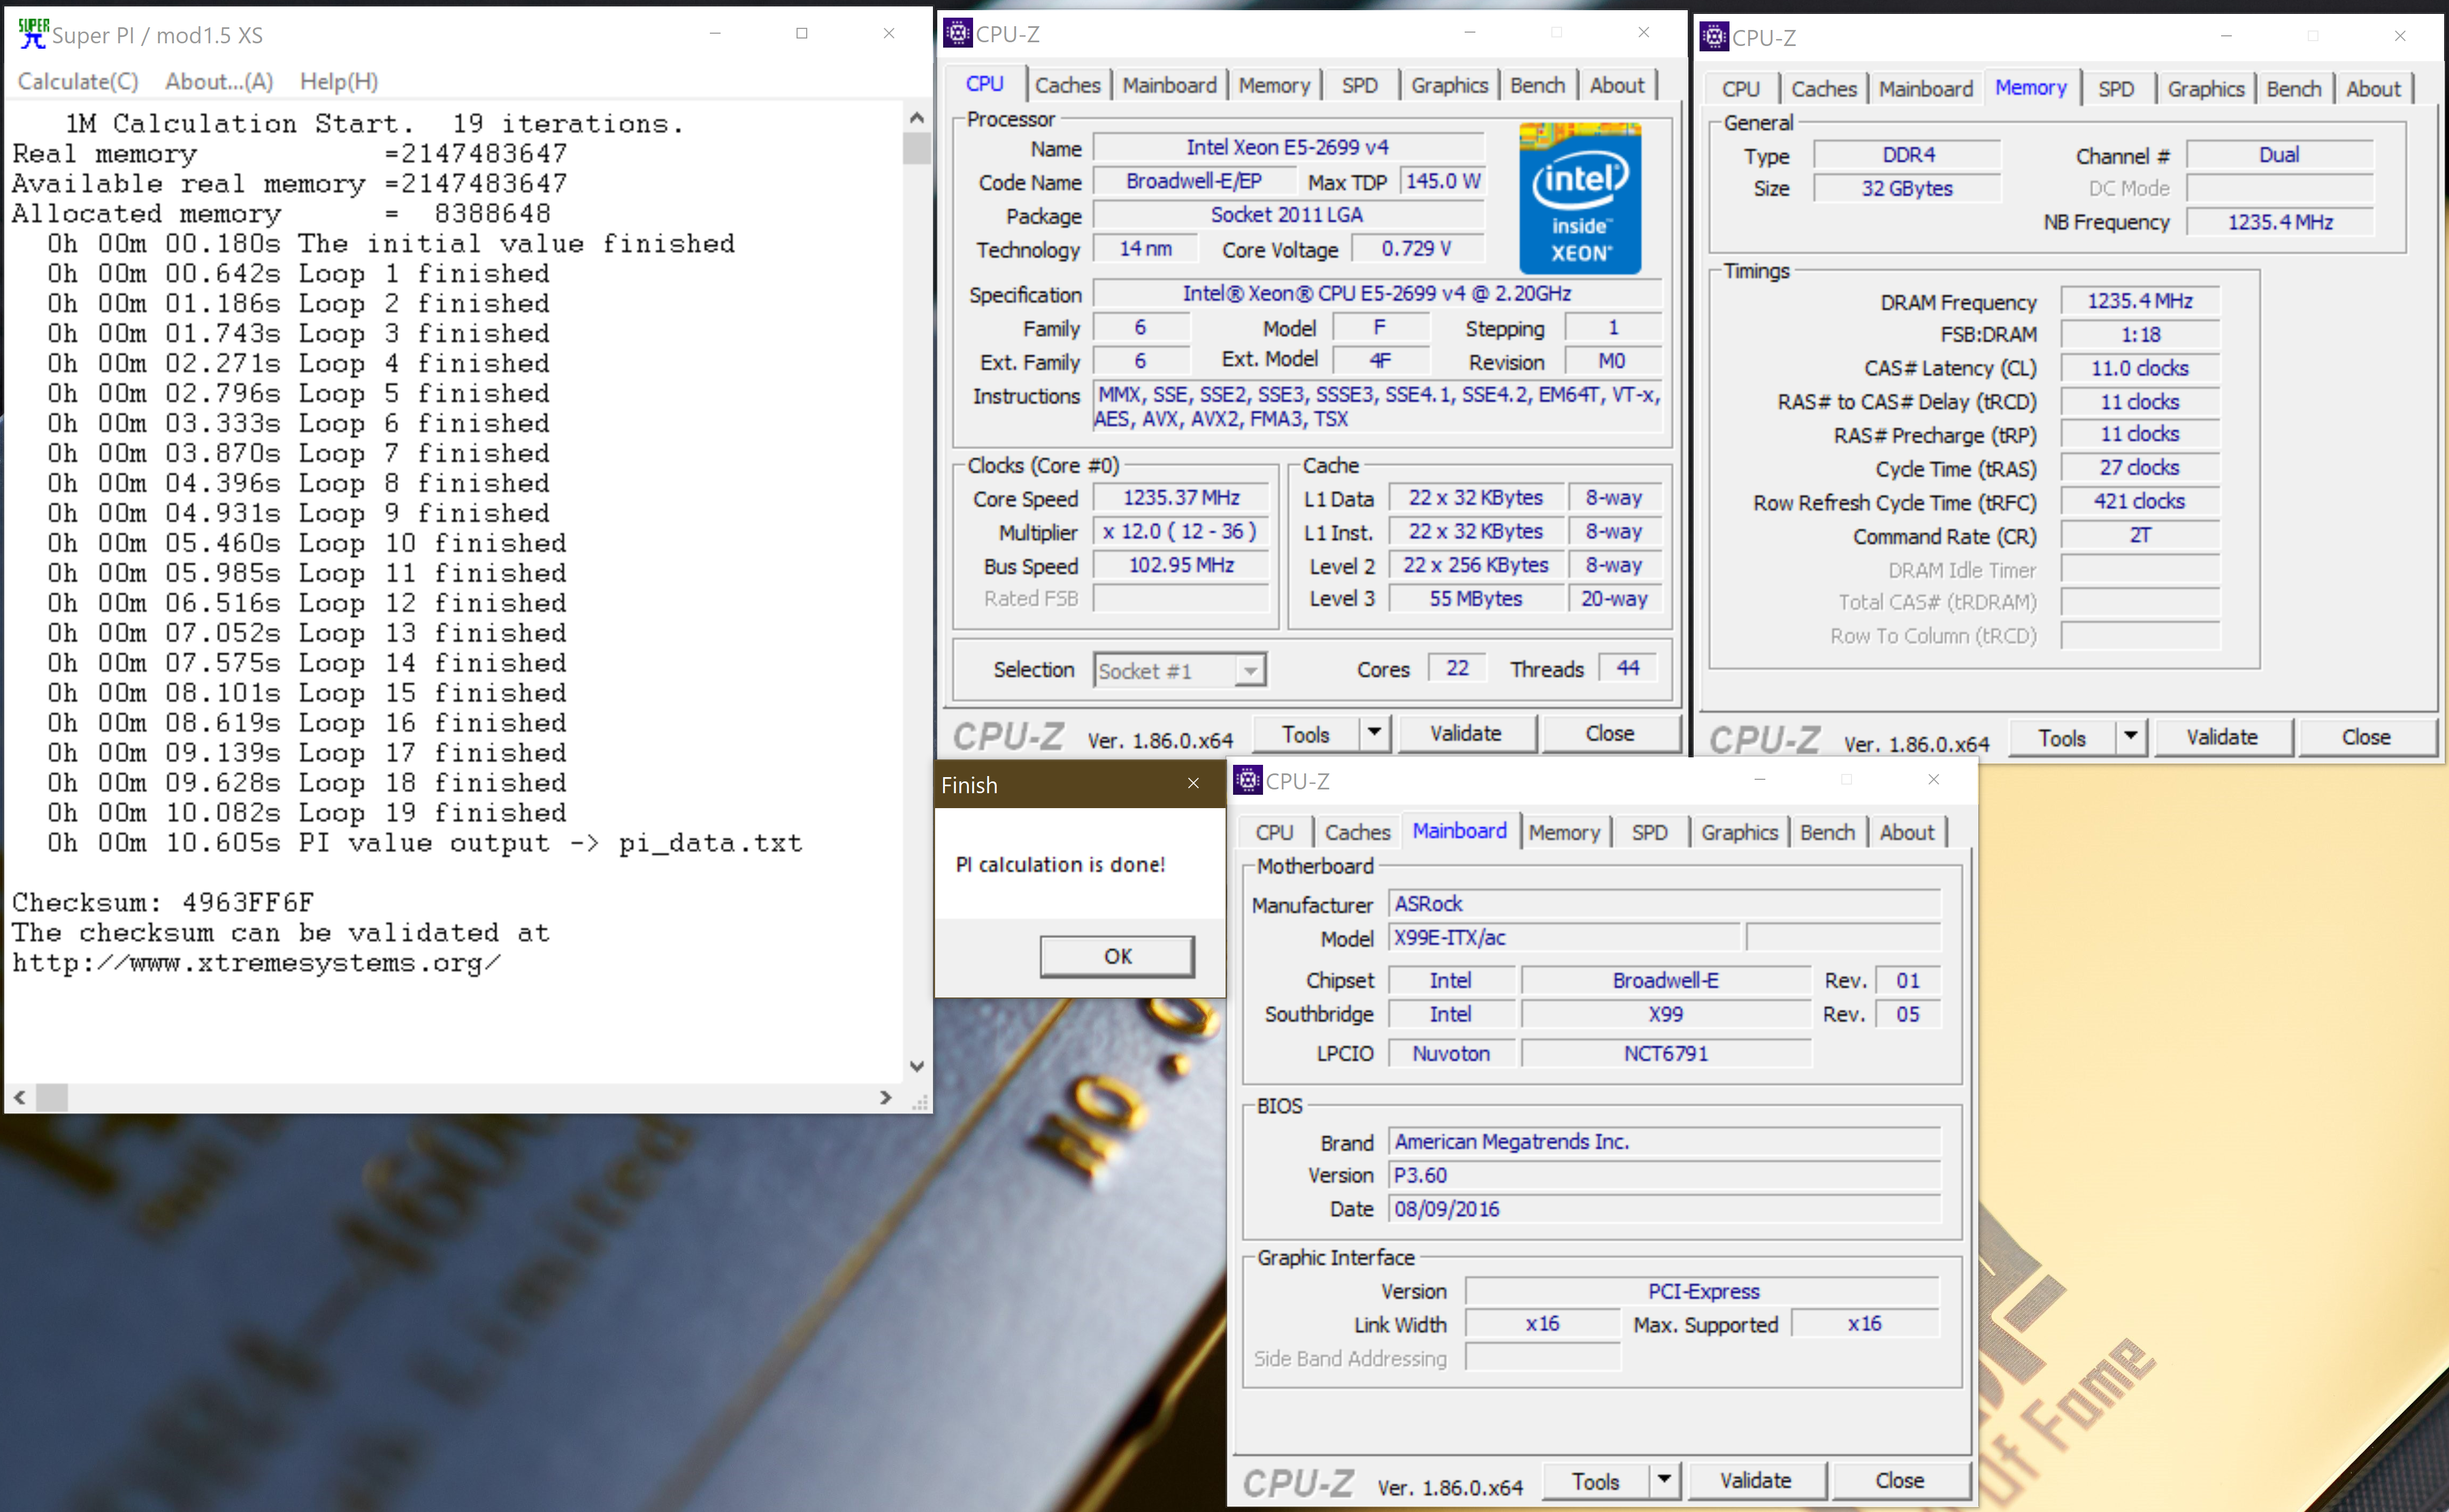Image resolution: width=2449 pixels, height=1512 pixels.
Task: Click the Level 3 cache value 55 MBytes
Action: pyautogui.click(x=1475, y=598)
